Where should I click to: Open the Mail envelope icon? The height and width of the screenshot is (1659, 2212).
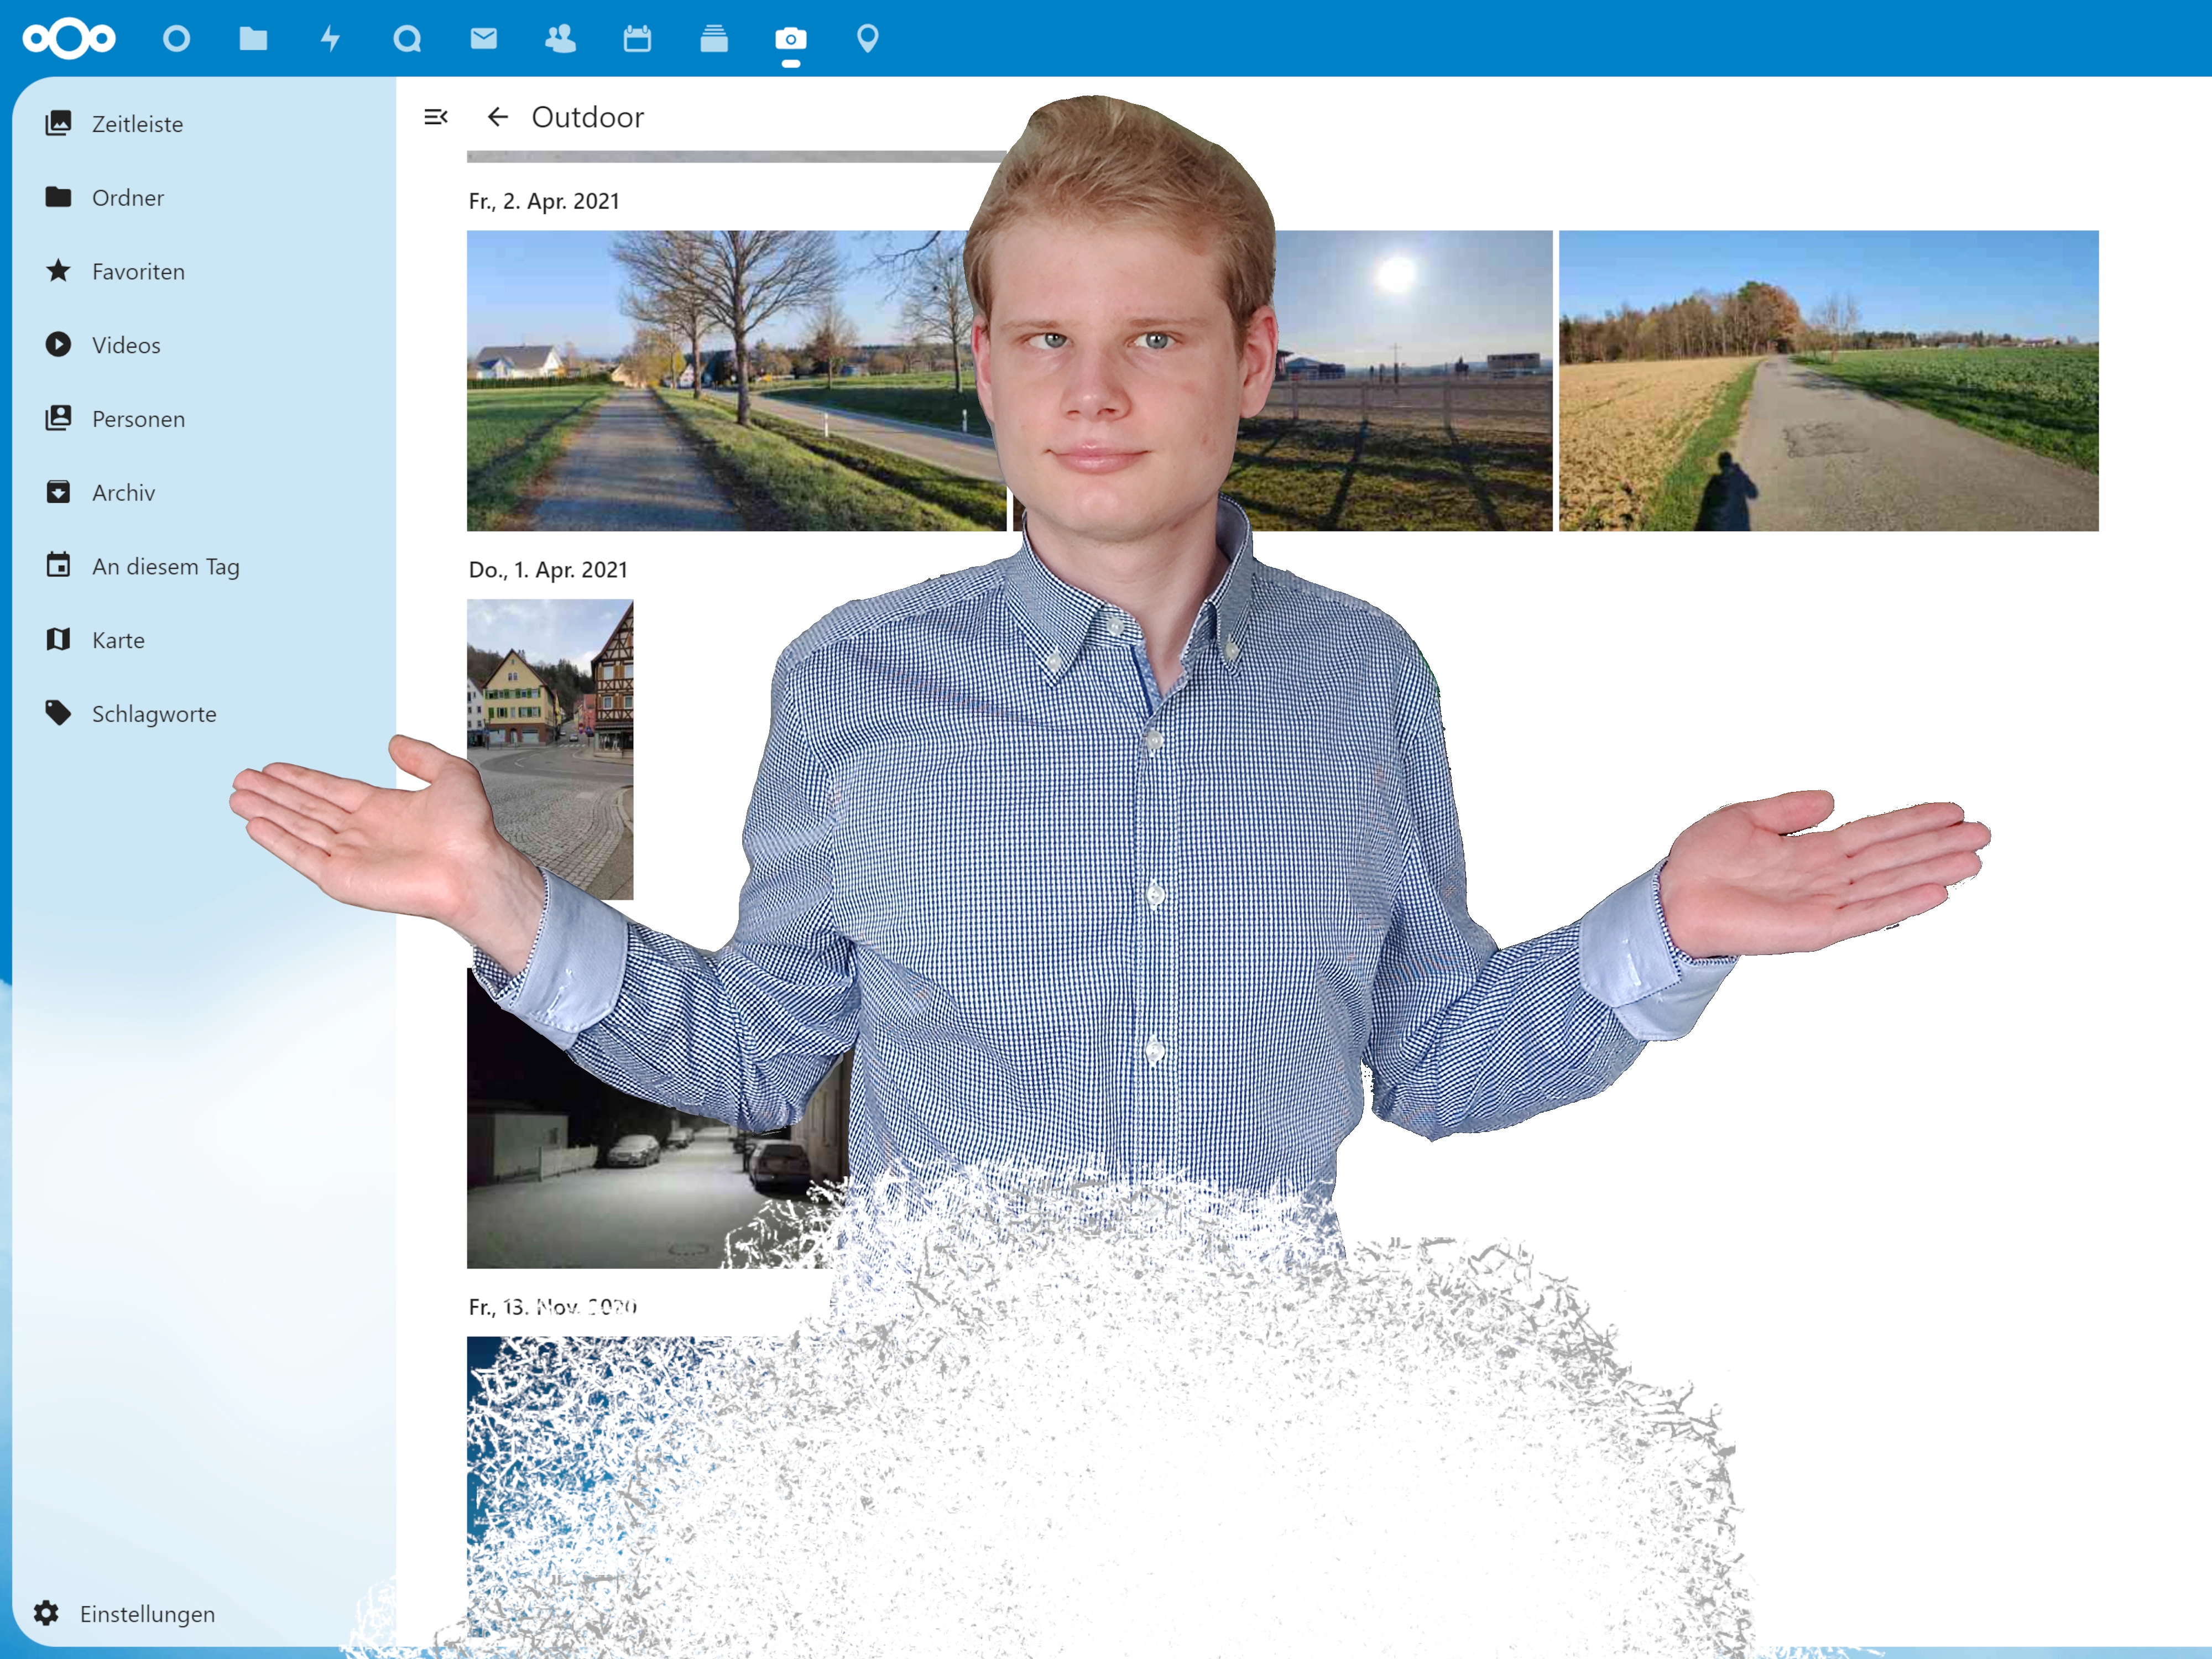point(484,39)
